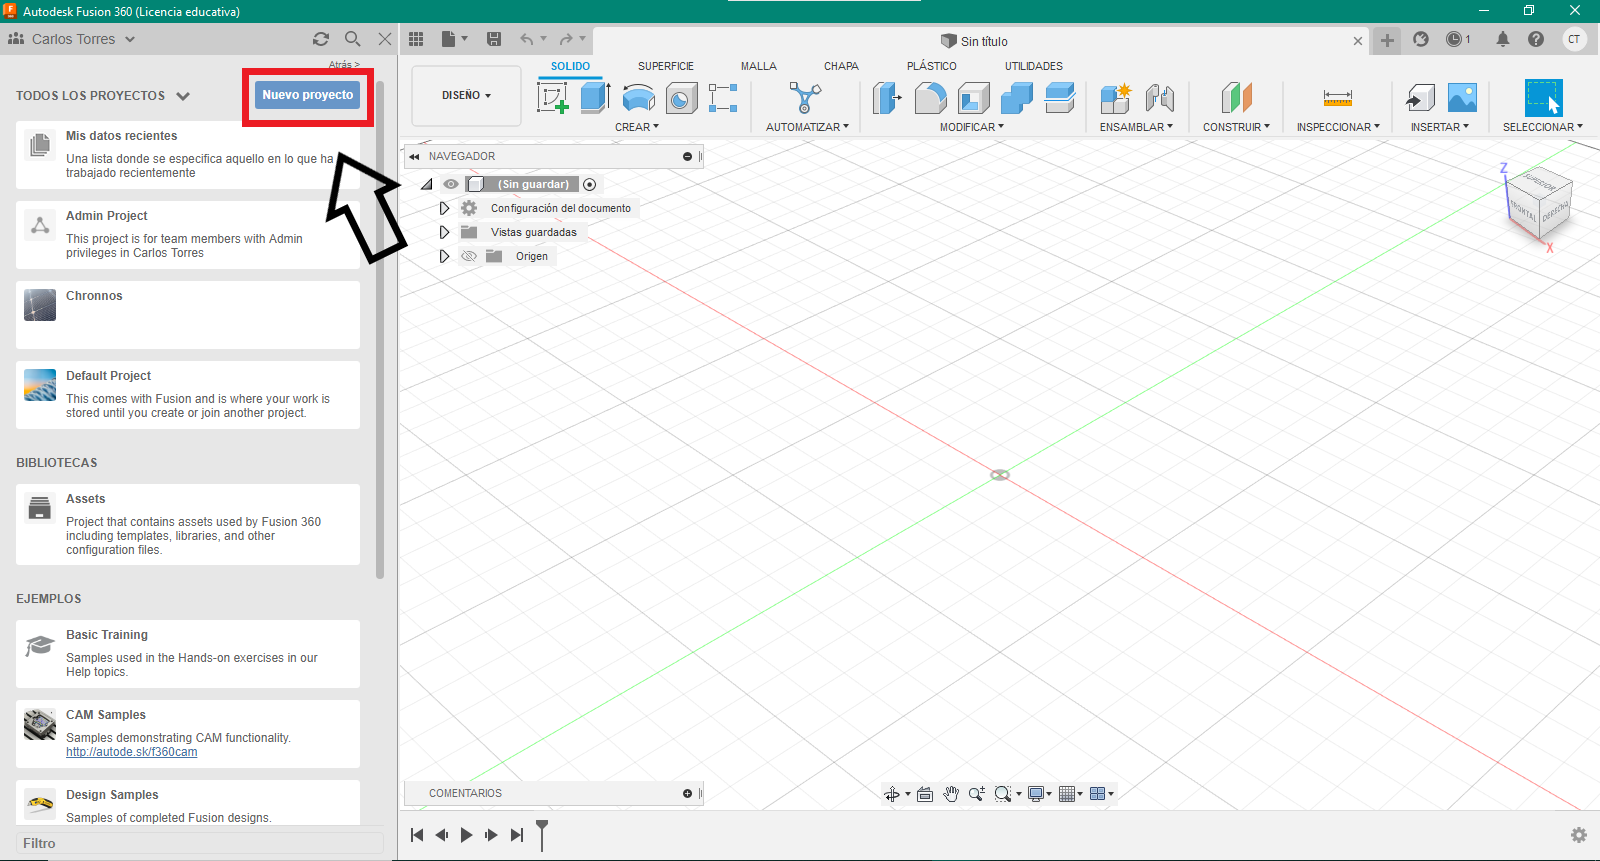Select the Fillet tool
Image resolution: width=1600 pixels, height=861 pixels.
coord(930,98)
